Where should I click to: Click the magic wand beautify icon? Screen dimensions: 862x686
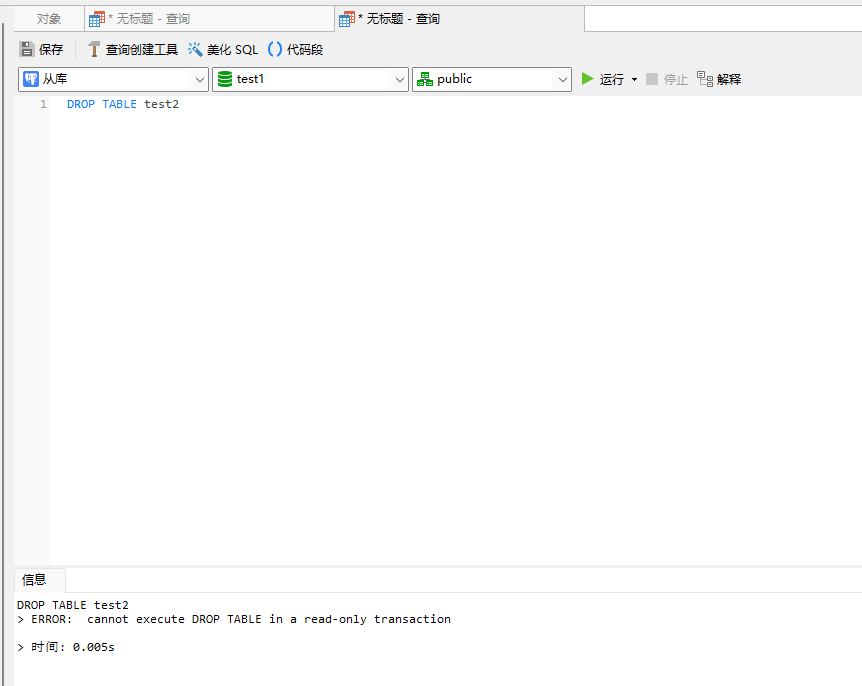coord(195,49)
